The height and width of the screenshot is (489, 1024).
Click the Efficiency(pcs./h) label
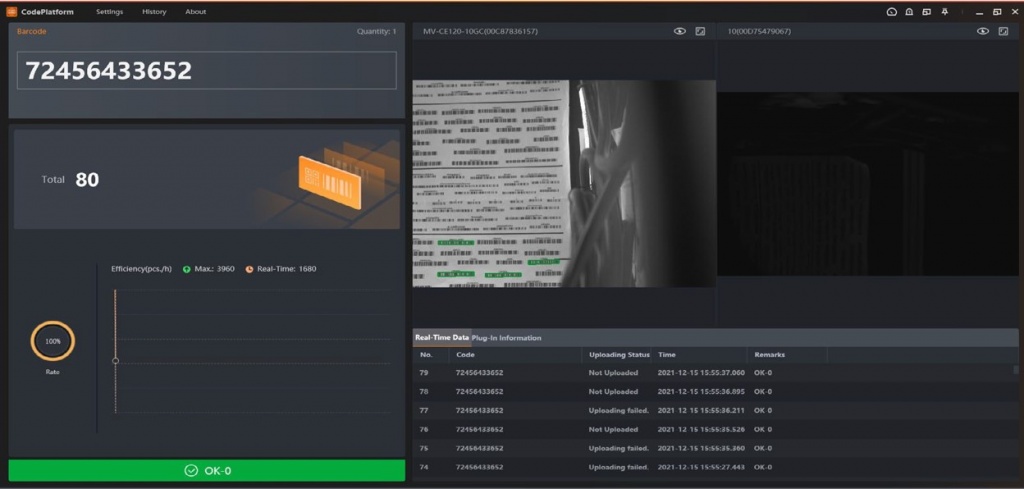pos(142,269)
